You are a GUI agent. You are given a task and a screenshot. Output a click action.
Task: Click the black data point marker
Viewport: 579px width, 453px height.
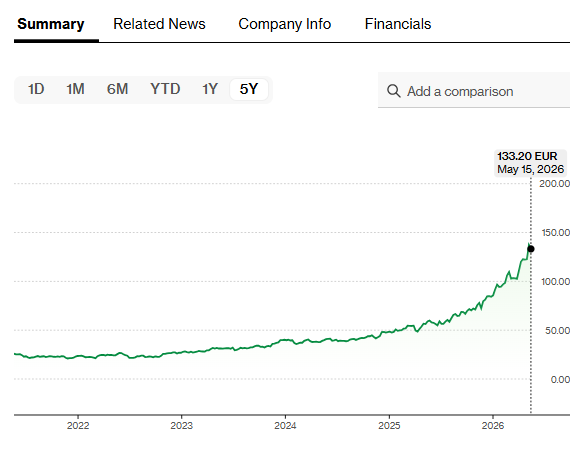coord(531,249)
